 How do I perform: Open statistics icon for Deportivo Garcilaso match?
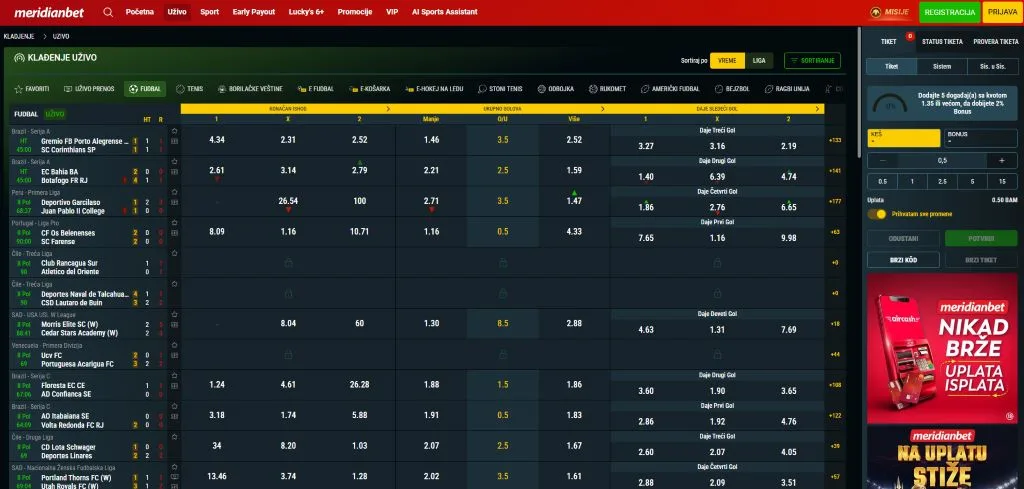click(174, 202)
